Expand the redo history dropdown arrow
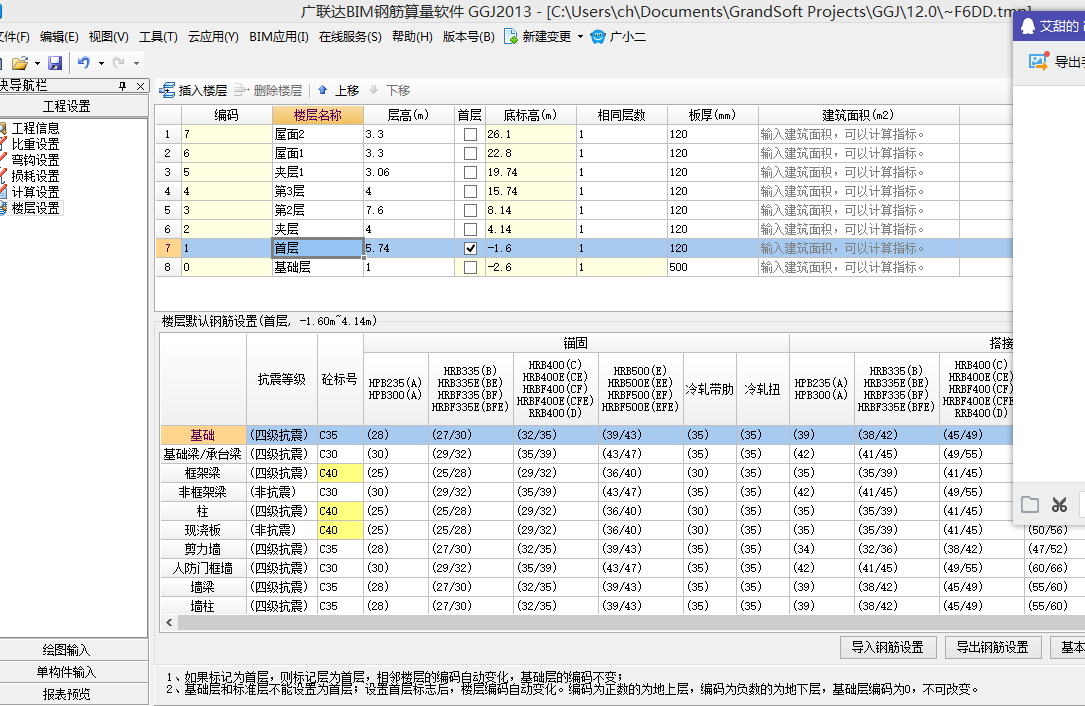1085x706 pixels. pyautogui.click(x=136, y=64)
